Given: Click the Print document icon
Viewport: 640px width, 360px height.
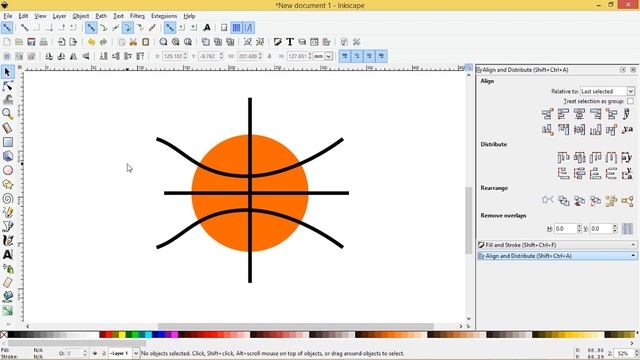Looking at the screenshot, I should 44,42.
